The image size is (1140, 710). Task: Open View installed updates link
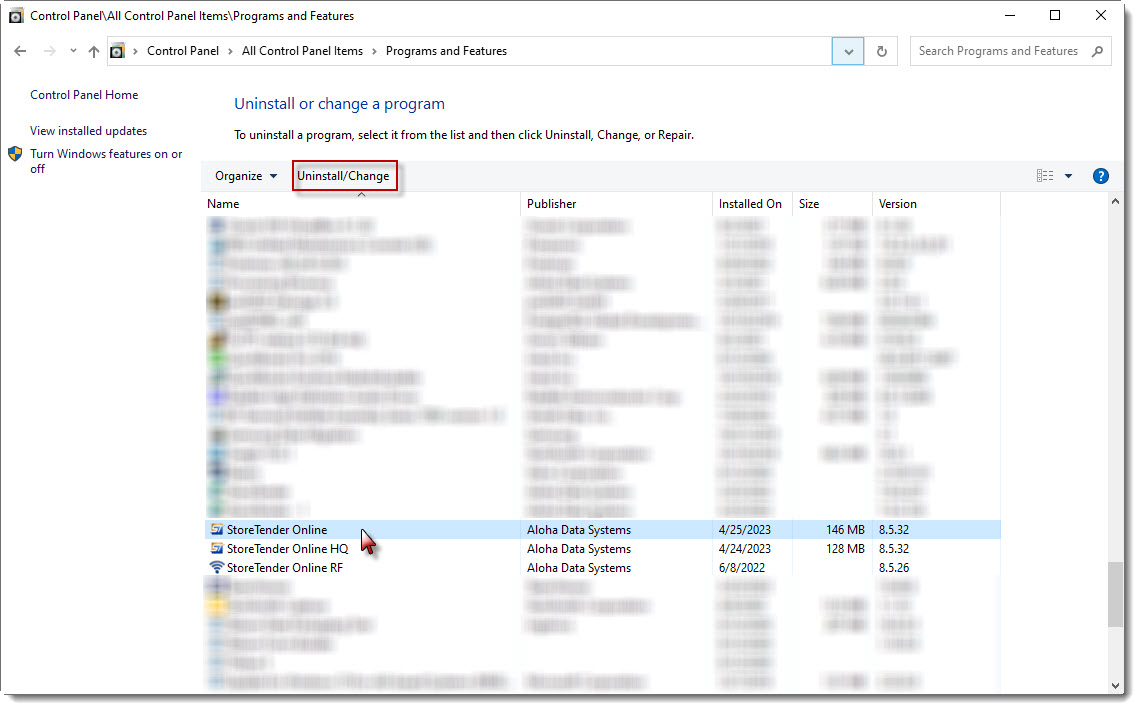[89, 131]
